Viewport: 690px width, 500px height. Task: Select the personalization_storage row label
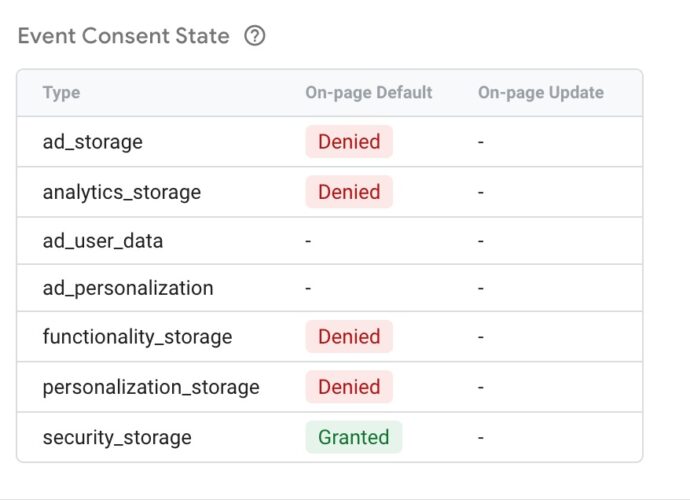(x=151, y=387)
